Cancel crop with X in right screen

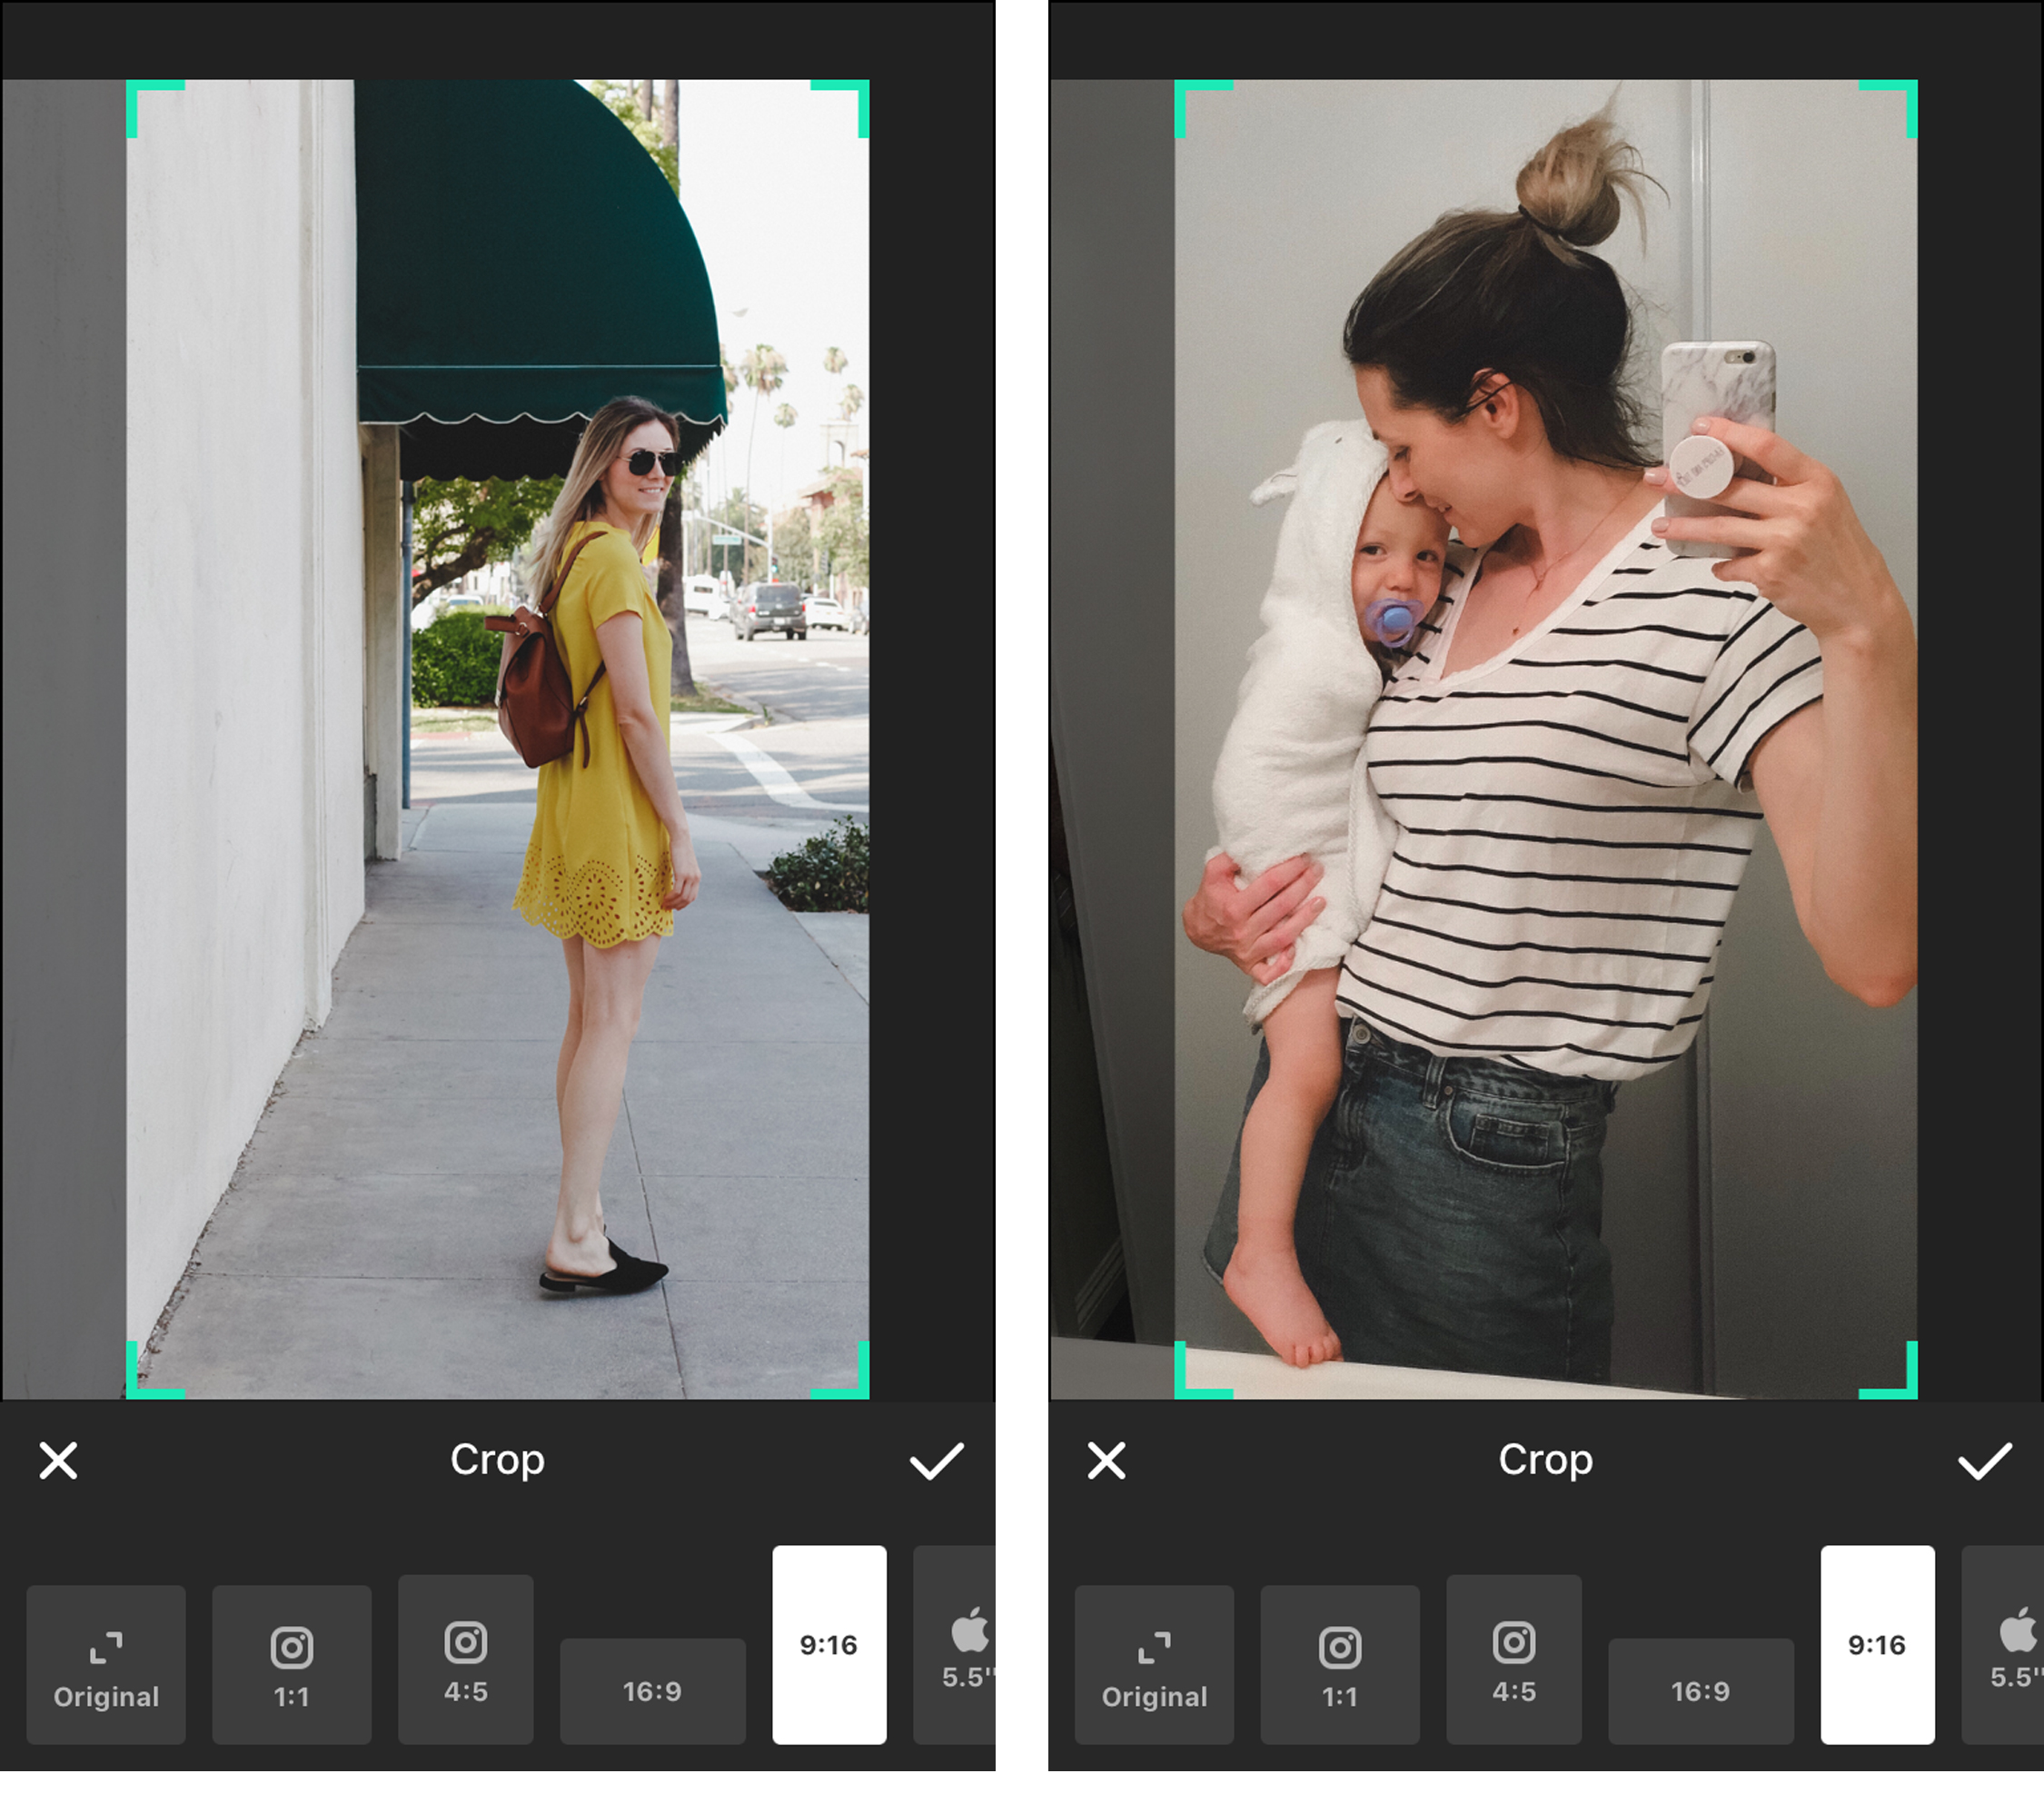point(1106,1460)
